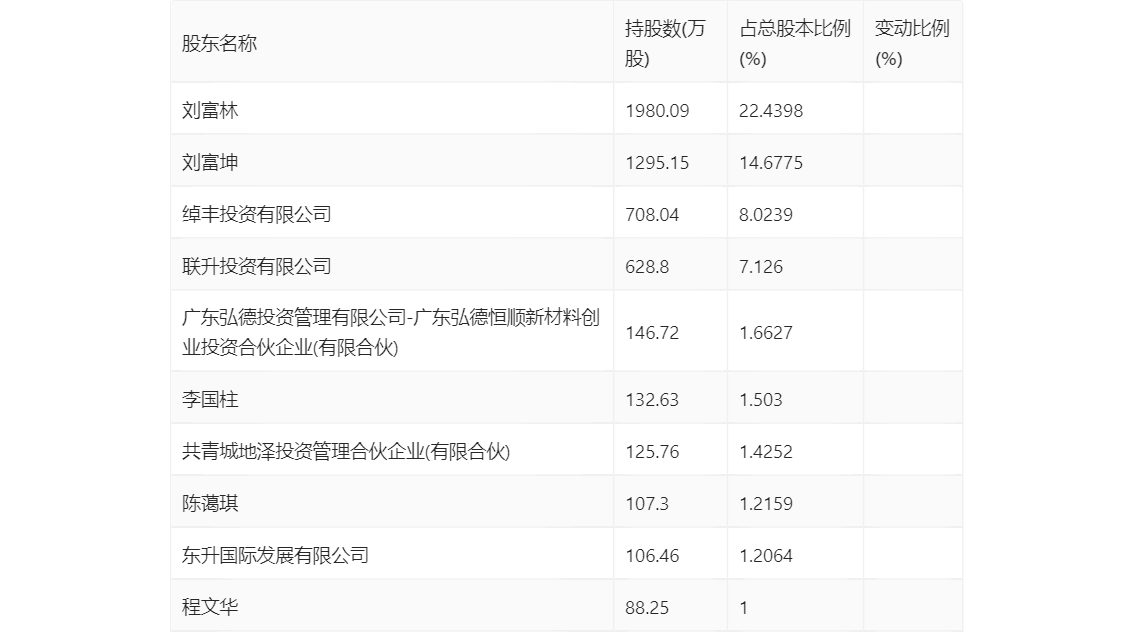1134x632 pixels.
Task: Click the 变动比例(%) column header
Action: point(912,43)
